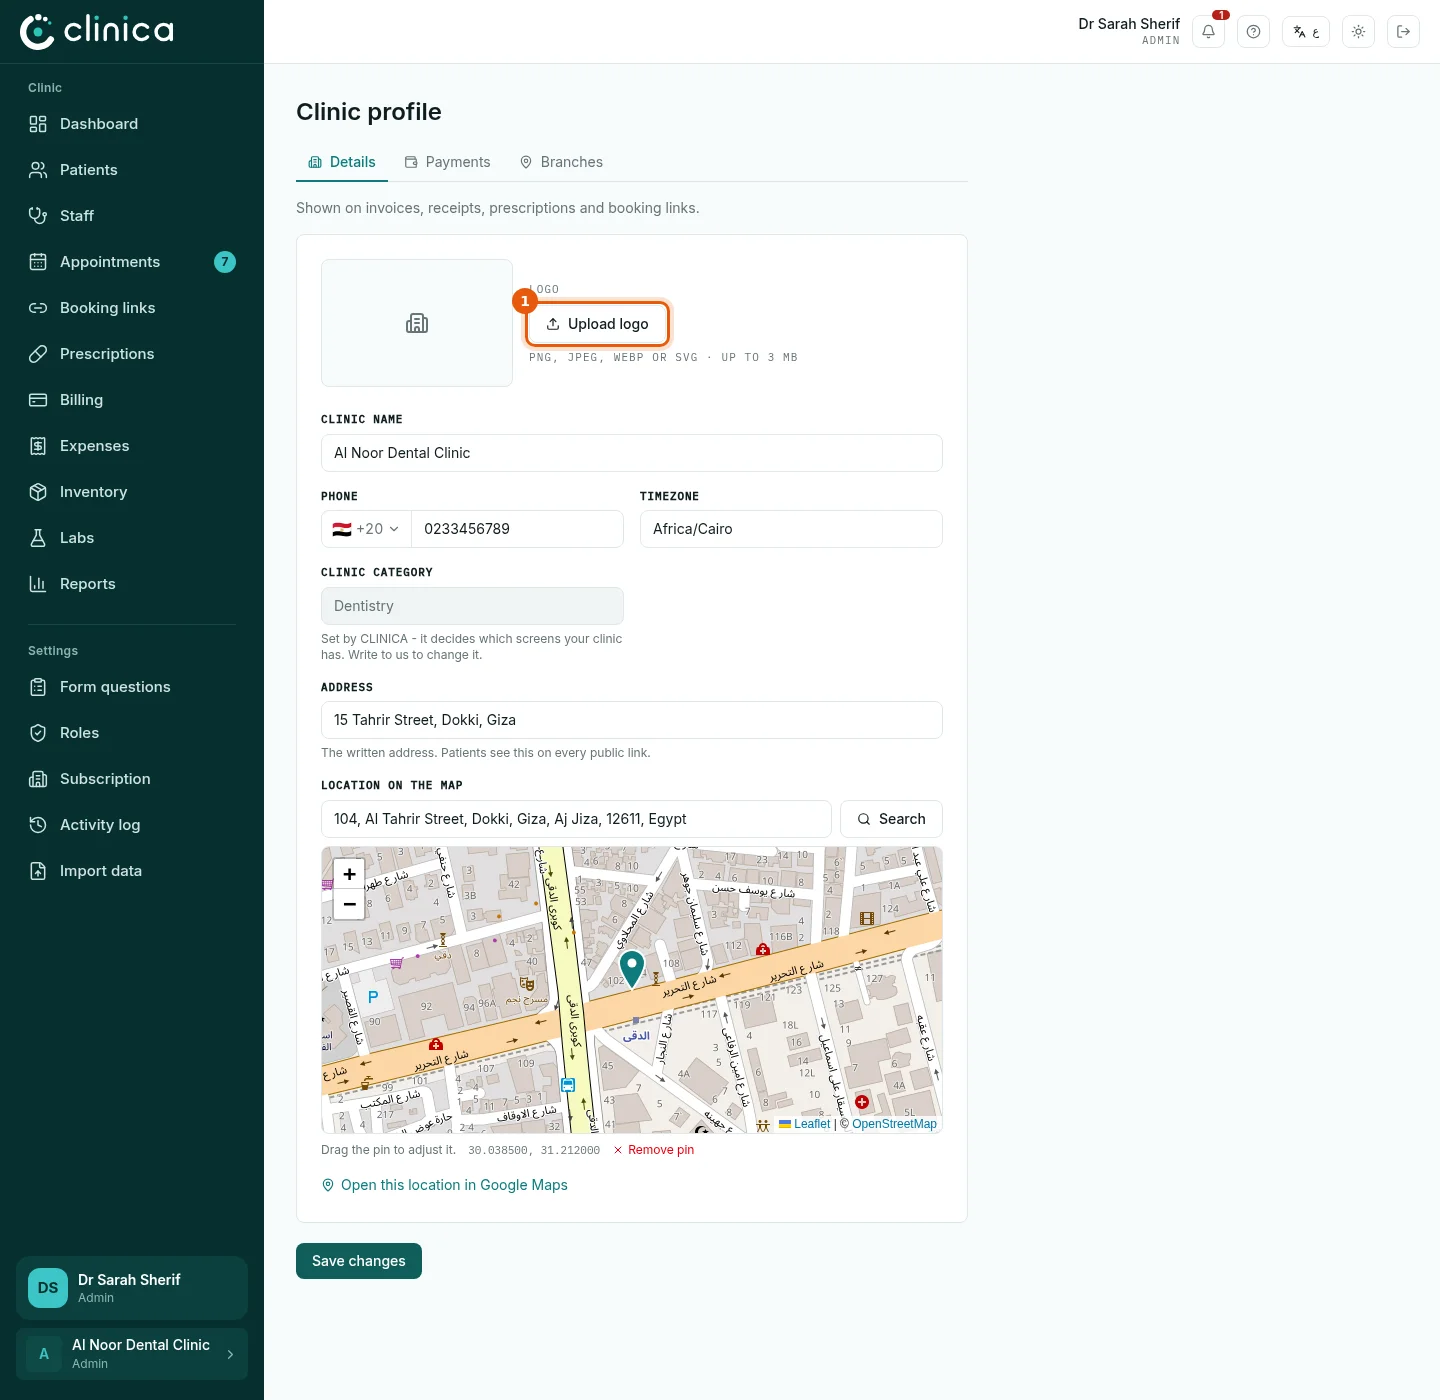1440x1400 pixels.
Task: Open this location in Google Maps
Action: click(445, 1185)
